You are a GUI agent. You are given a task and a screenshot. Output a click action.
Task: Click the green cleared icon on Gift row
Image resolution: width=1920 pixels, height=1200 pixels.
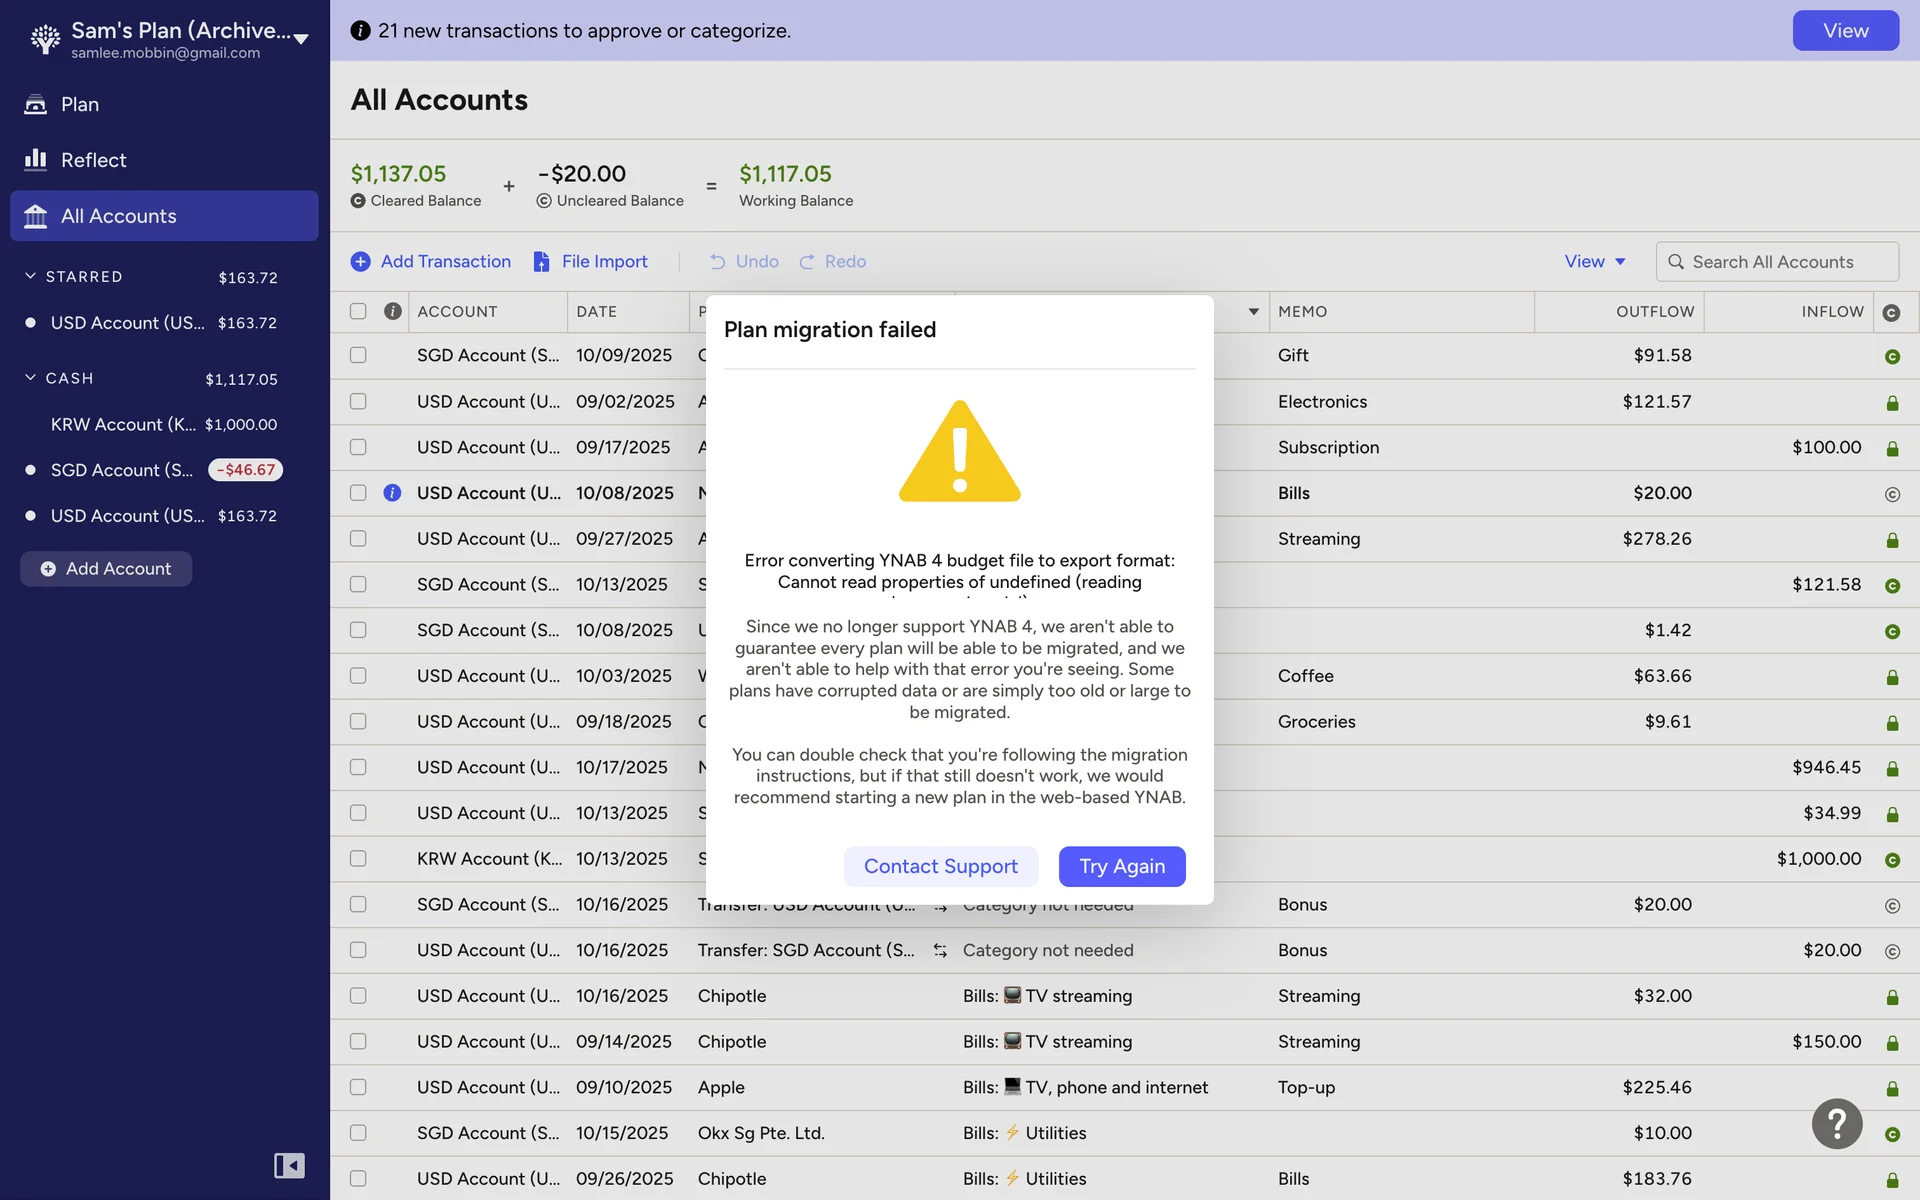click(x=1891, y=357)
